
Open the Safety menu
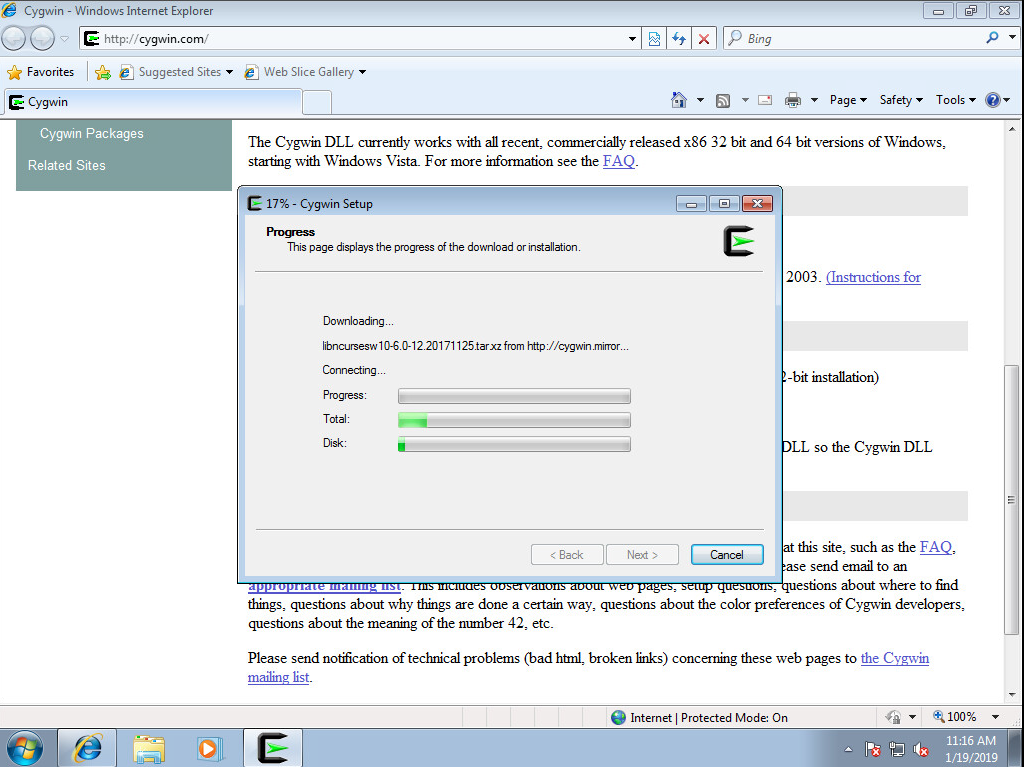pyautogui.click(x=901, y=100)
